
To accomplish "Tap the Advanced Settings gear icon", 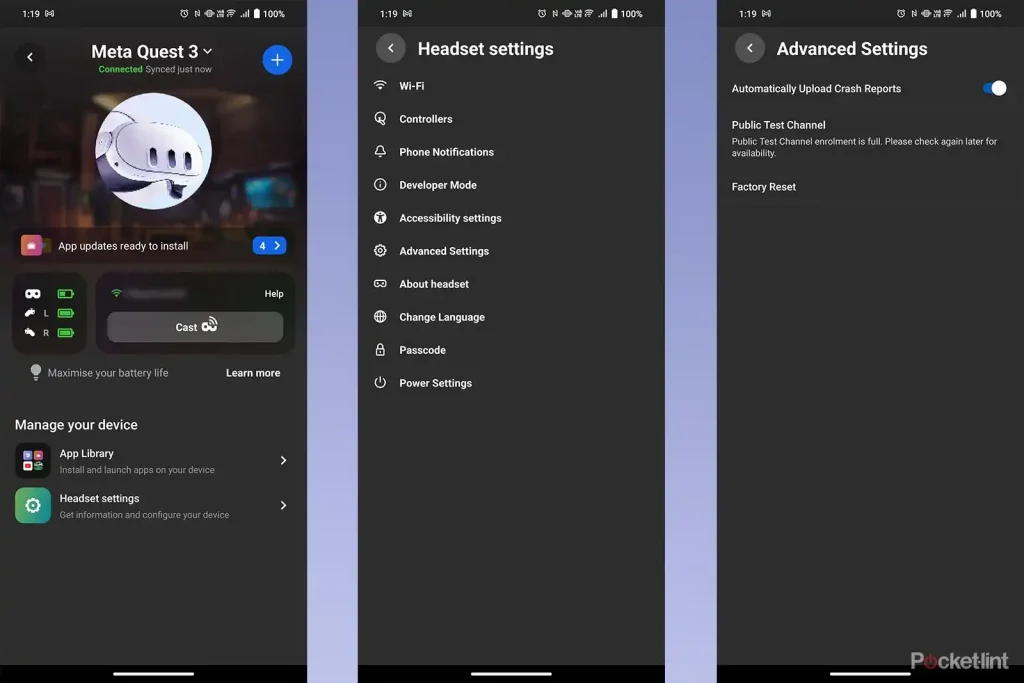I will click(x=380, y=251).
